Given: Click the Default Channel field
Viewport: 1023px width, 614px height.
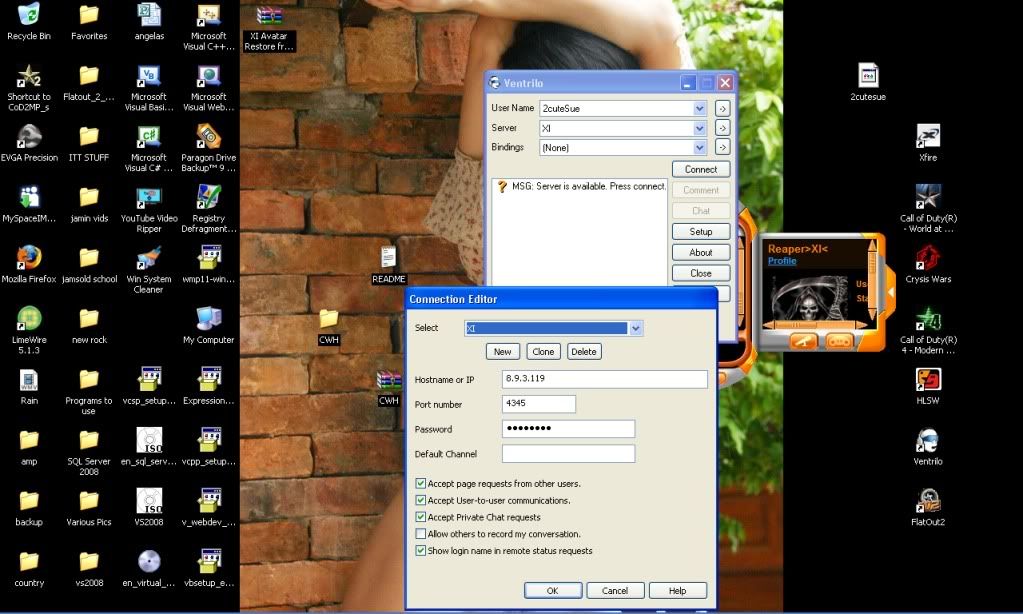Looking at the screenshot, I should (x=568, y=453).
